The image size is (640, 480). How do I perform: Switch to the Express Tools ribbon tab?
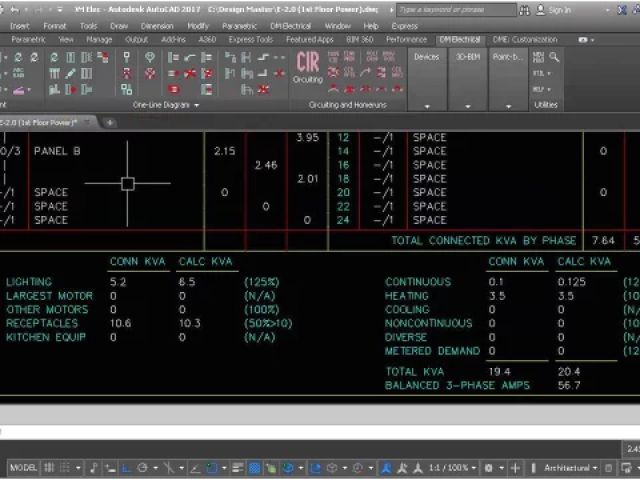250,40
